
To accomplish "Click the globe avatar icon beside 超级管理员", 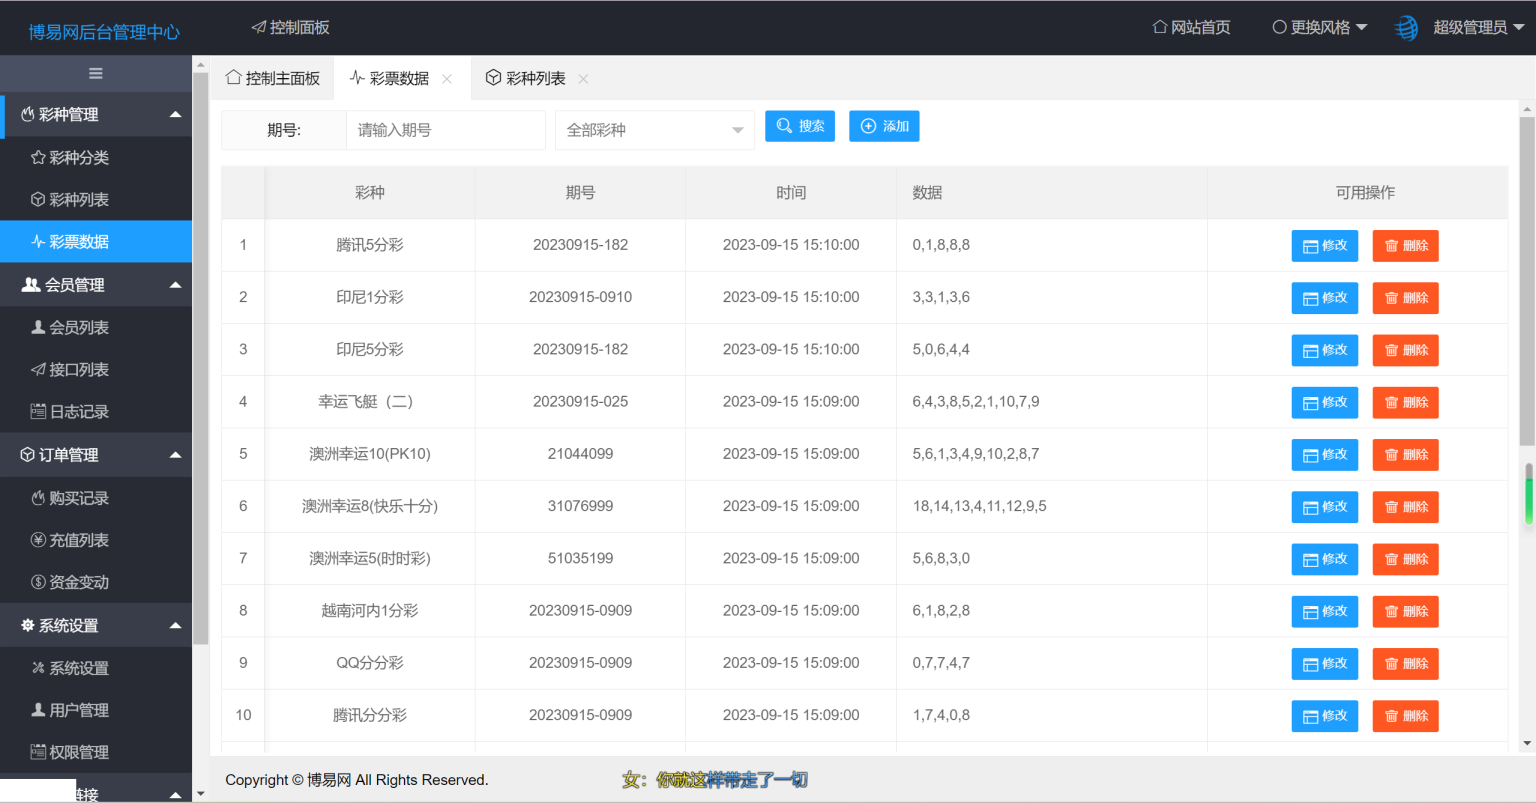I will click(x=1406, y=28).
